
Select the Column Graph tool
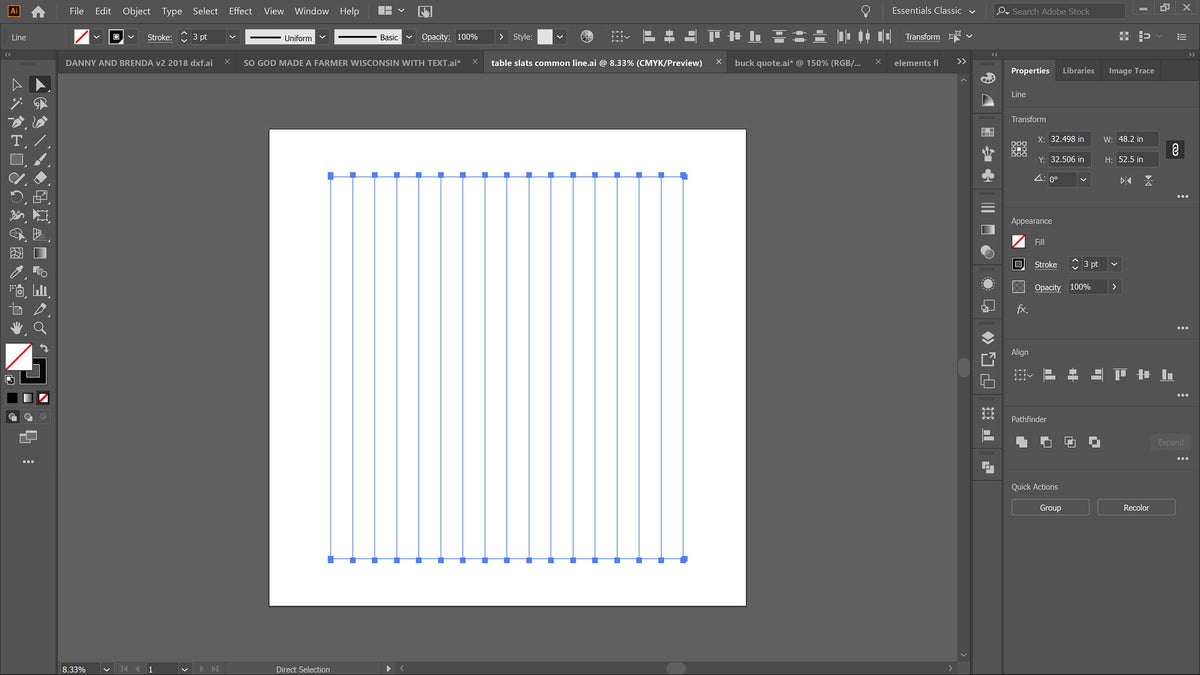point(40,291)
